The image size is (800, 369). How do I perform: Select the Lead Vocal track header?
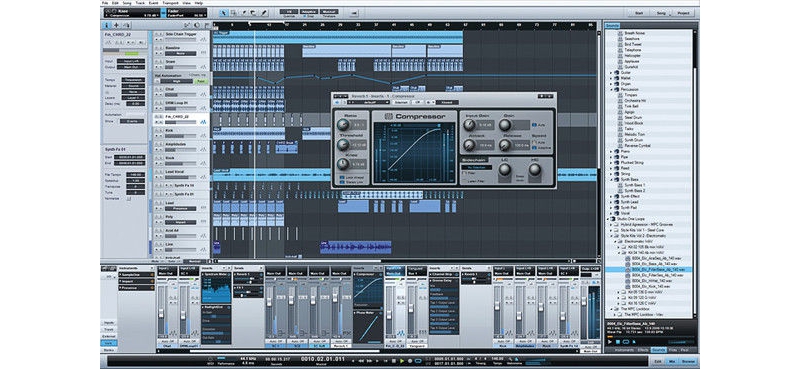[x=181, y=174]
